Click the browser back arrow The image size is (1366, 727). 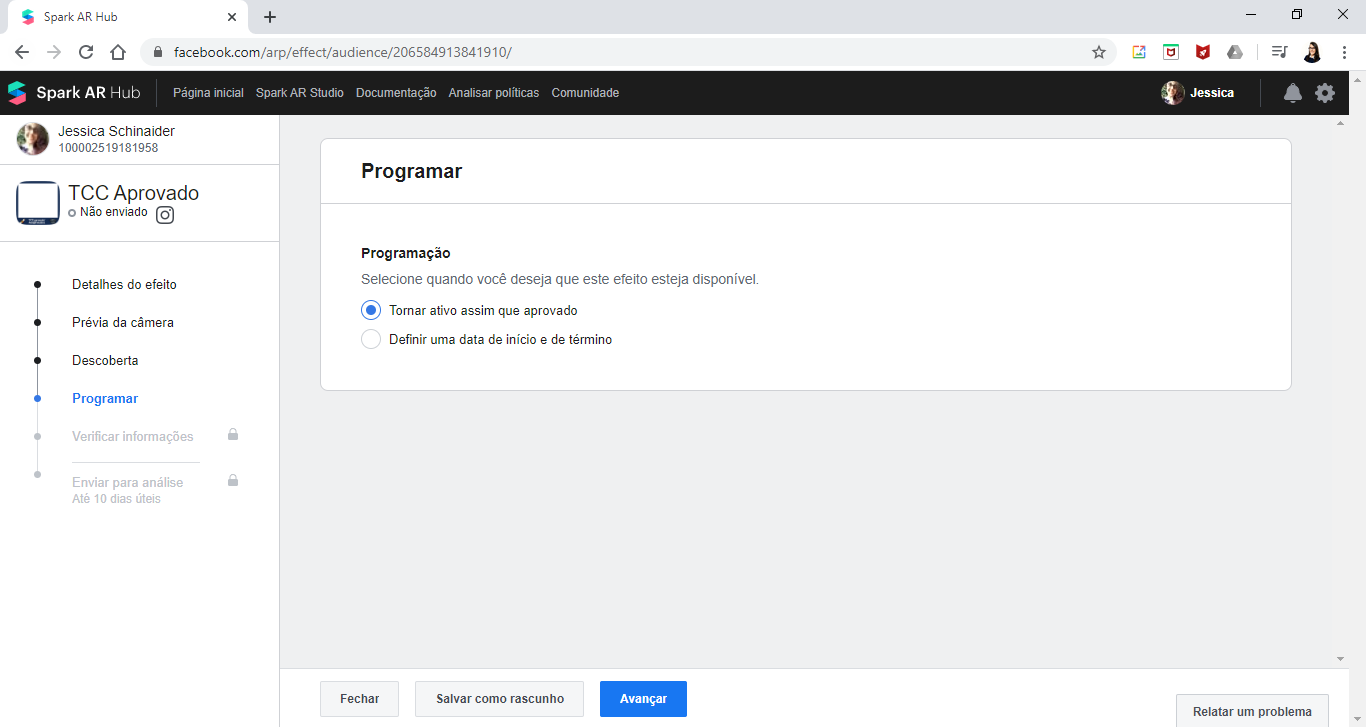click(22, 52)
